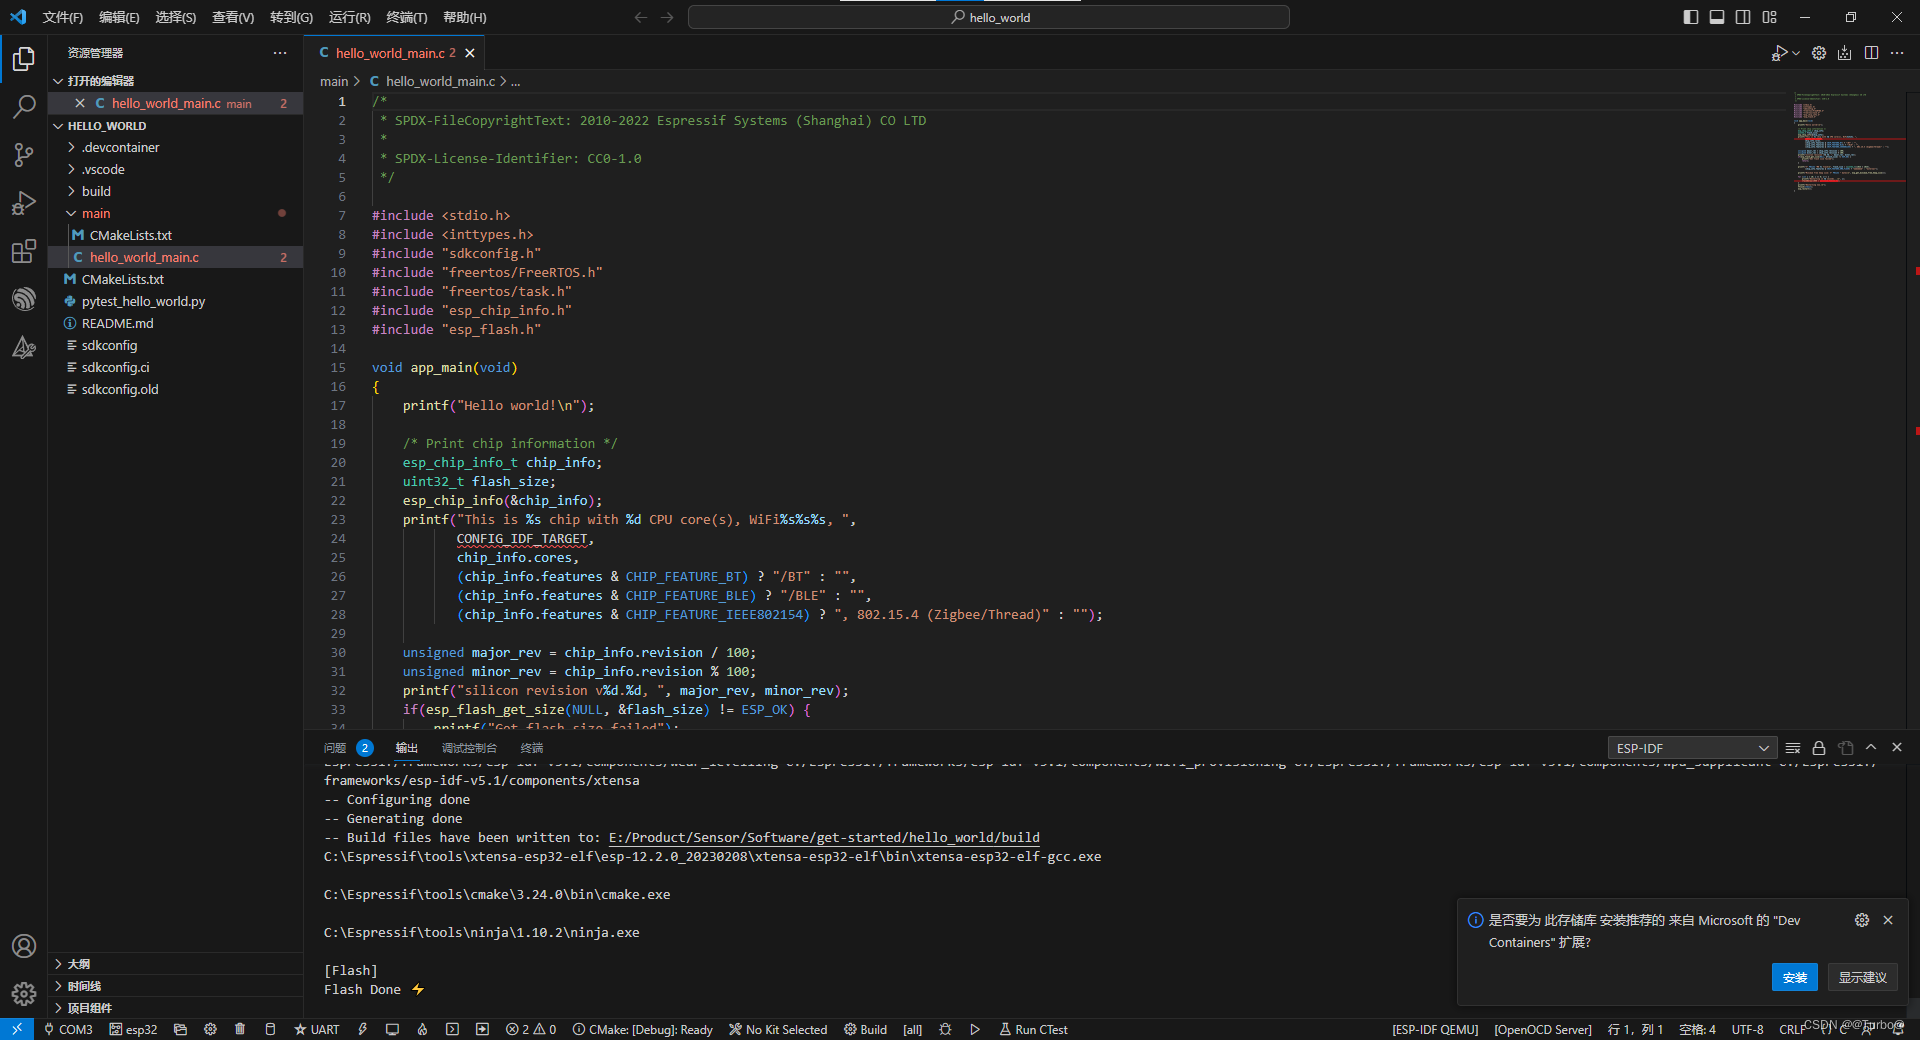Open the Manage gear in activity bar

[24, 994]
